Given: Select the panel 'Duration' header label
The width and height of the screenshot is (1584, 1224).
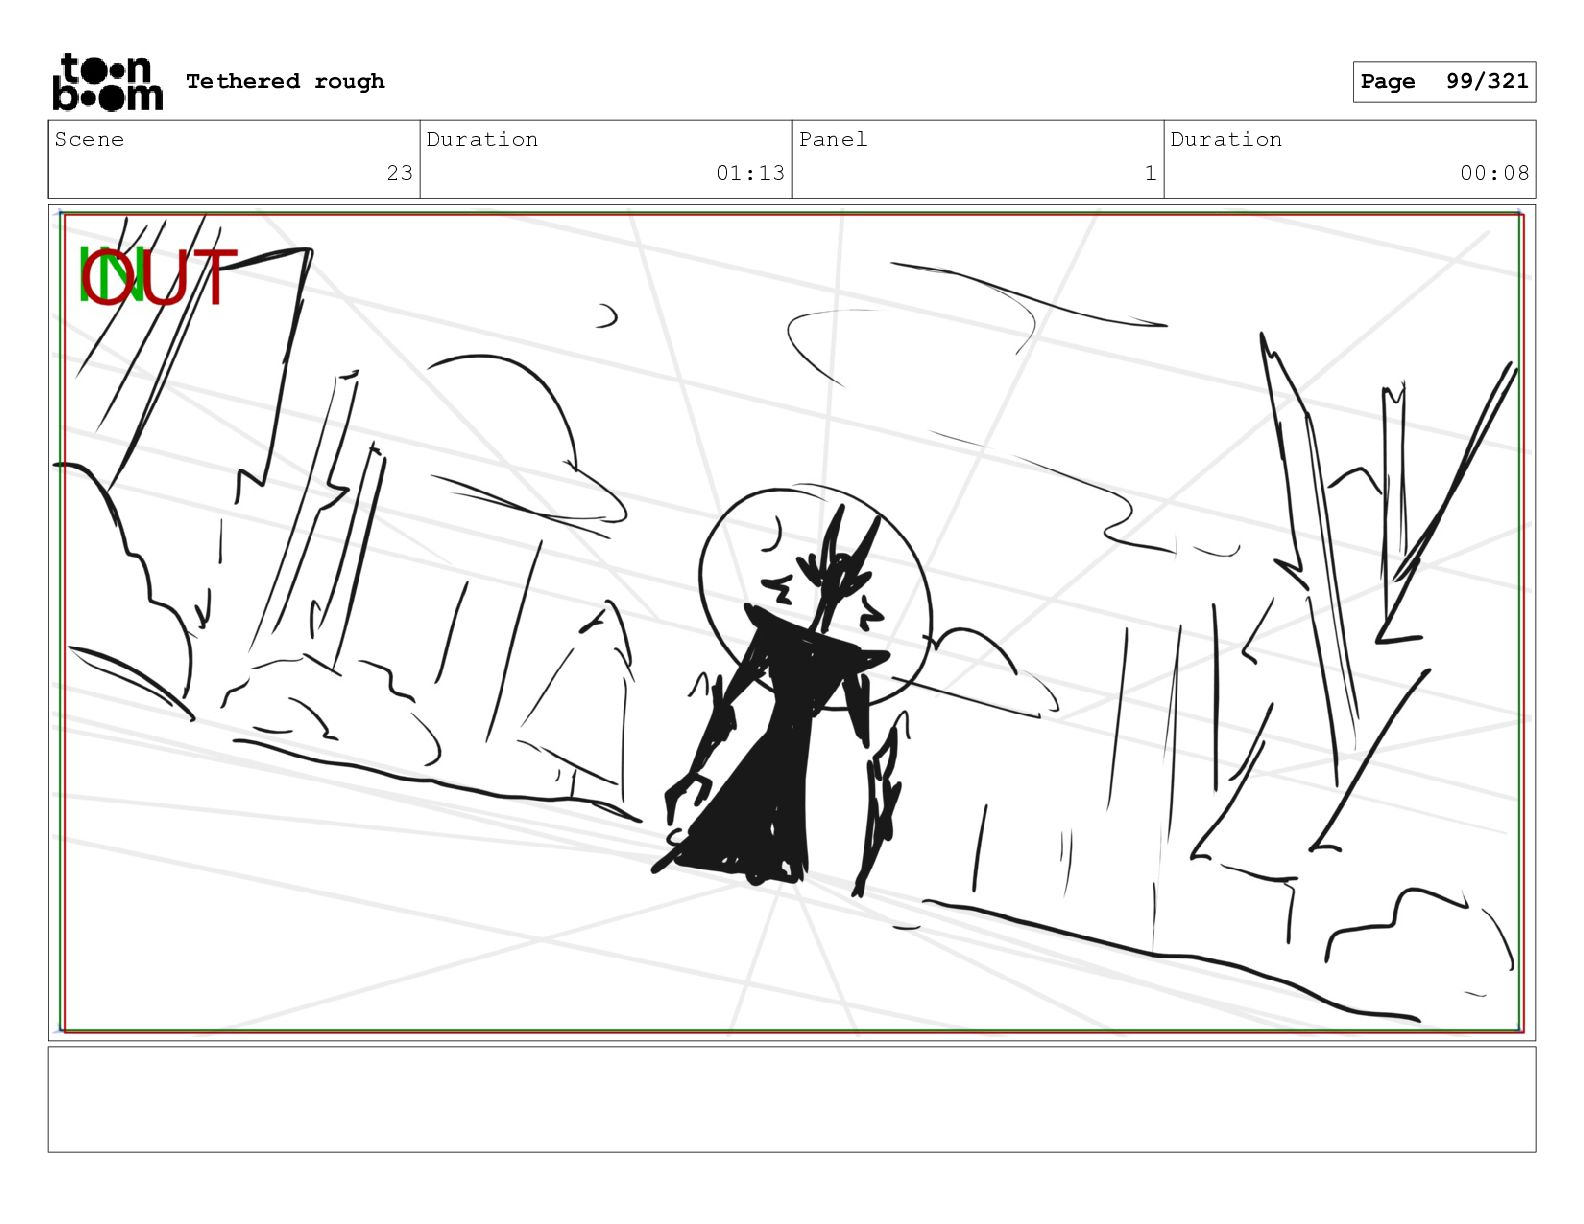Looking at the screenshot, I should click(1226, 139).
